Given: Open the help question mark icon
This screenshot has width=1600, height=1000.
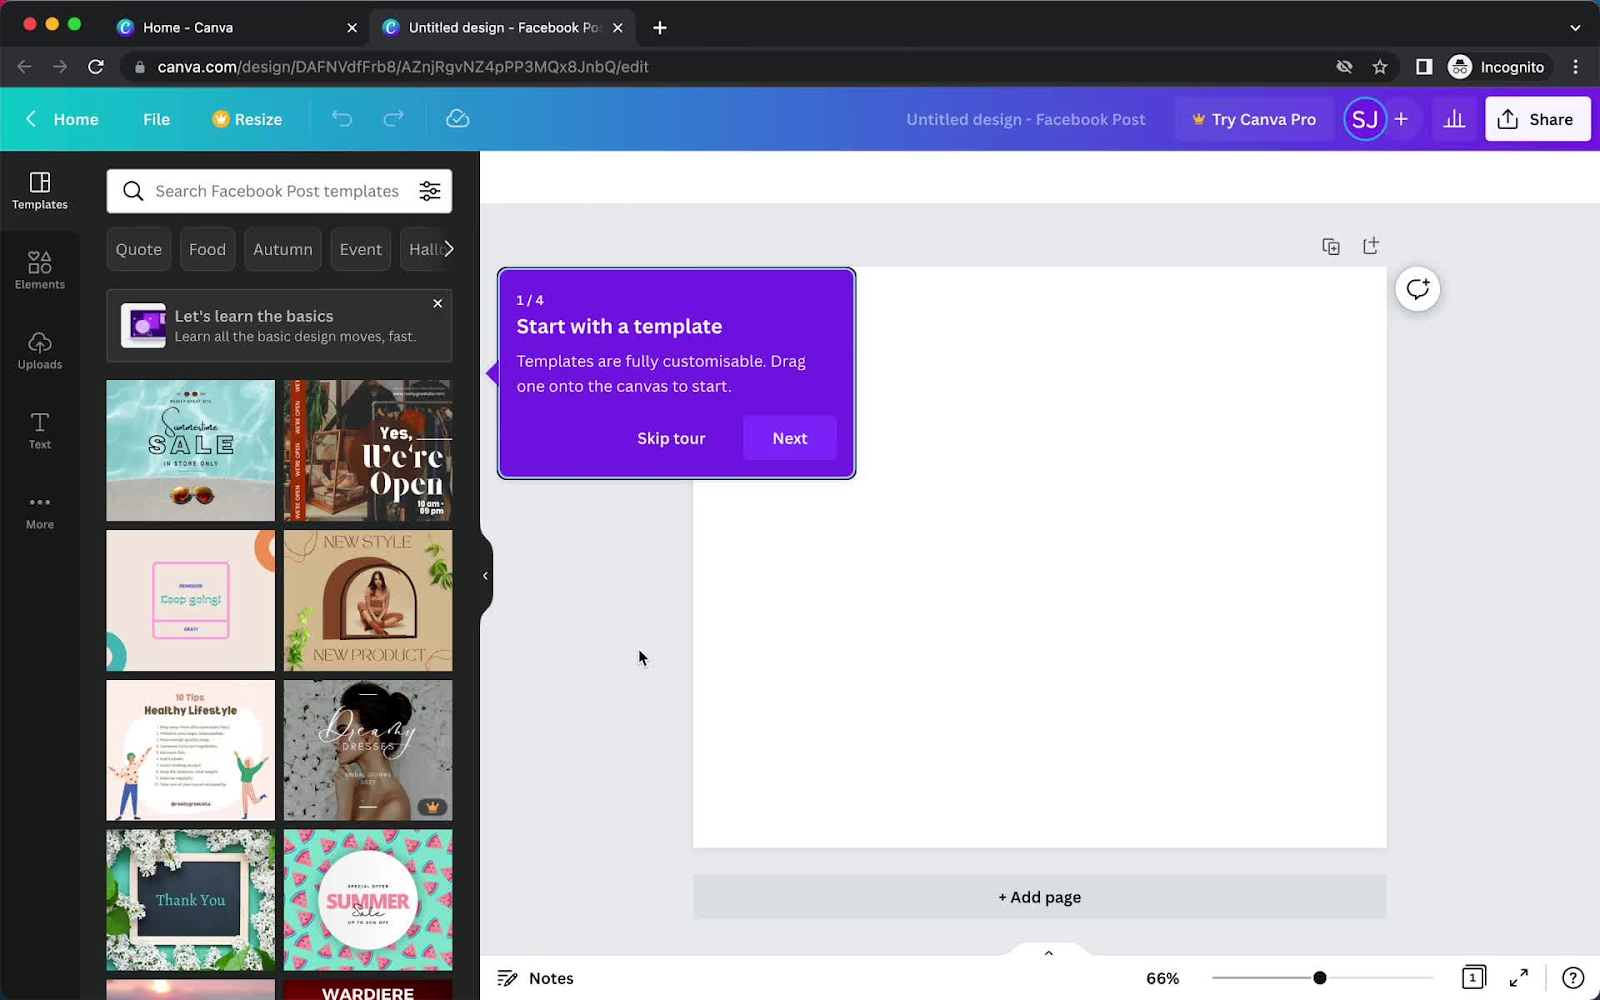Looking at the screenshot, I should coord(1573,978).
